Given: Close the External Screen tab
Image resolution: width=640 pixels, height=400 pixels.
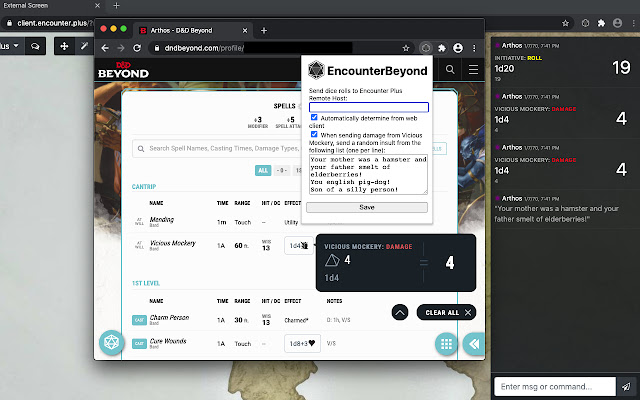Looking at the screenshot, I should [97, 6].
